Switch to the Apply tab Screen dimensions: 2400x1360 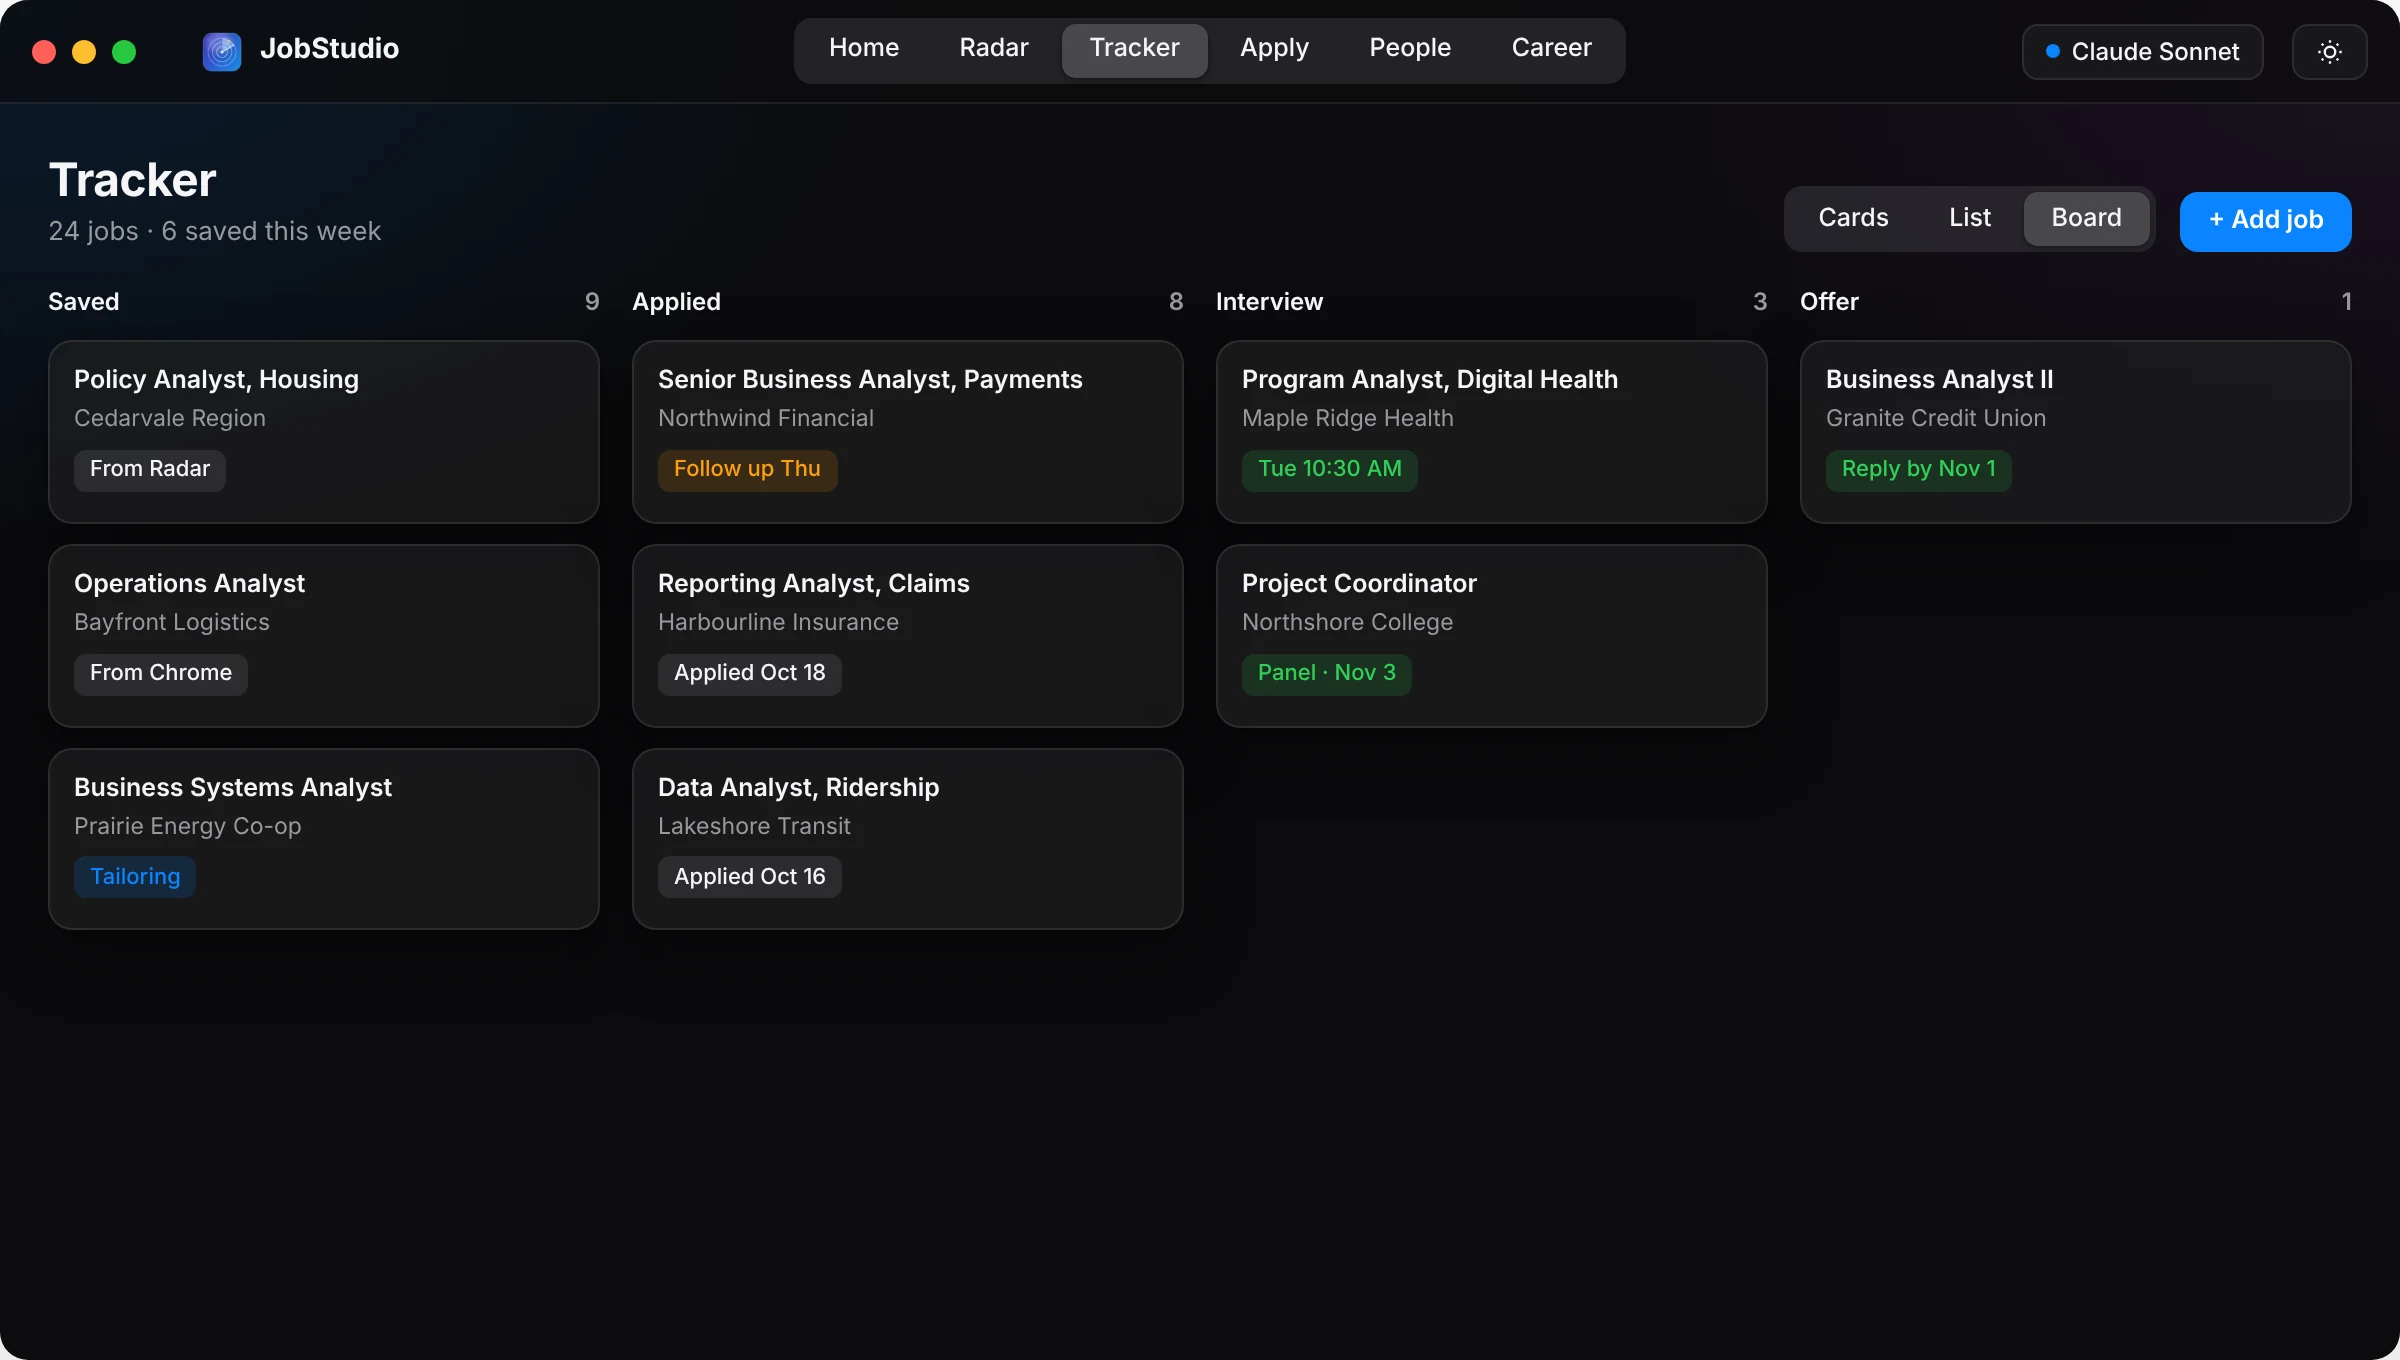(x=1274, y=48)
